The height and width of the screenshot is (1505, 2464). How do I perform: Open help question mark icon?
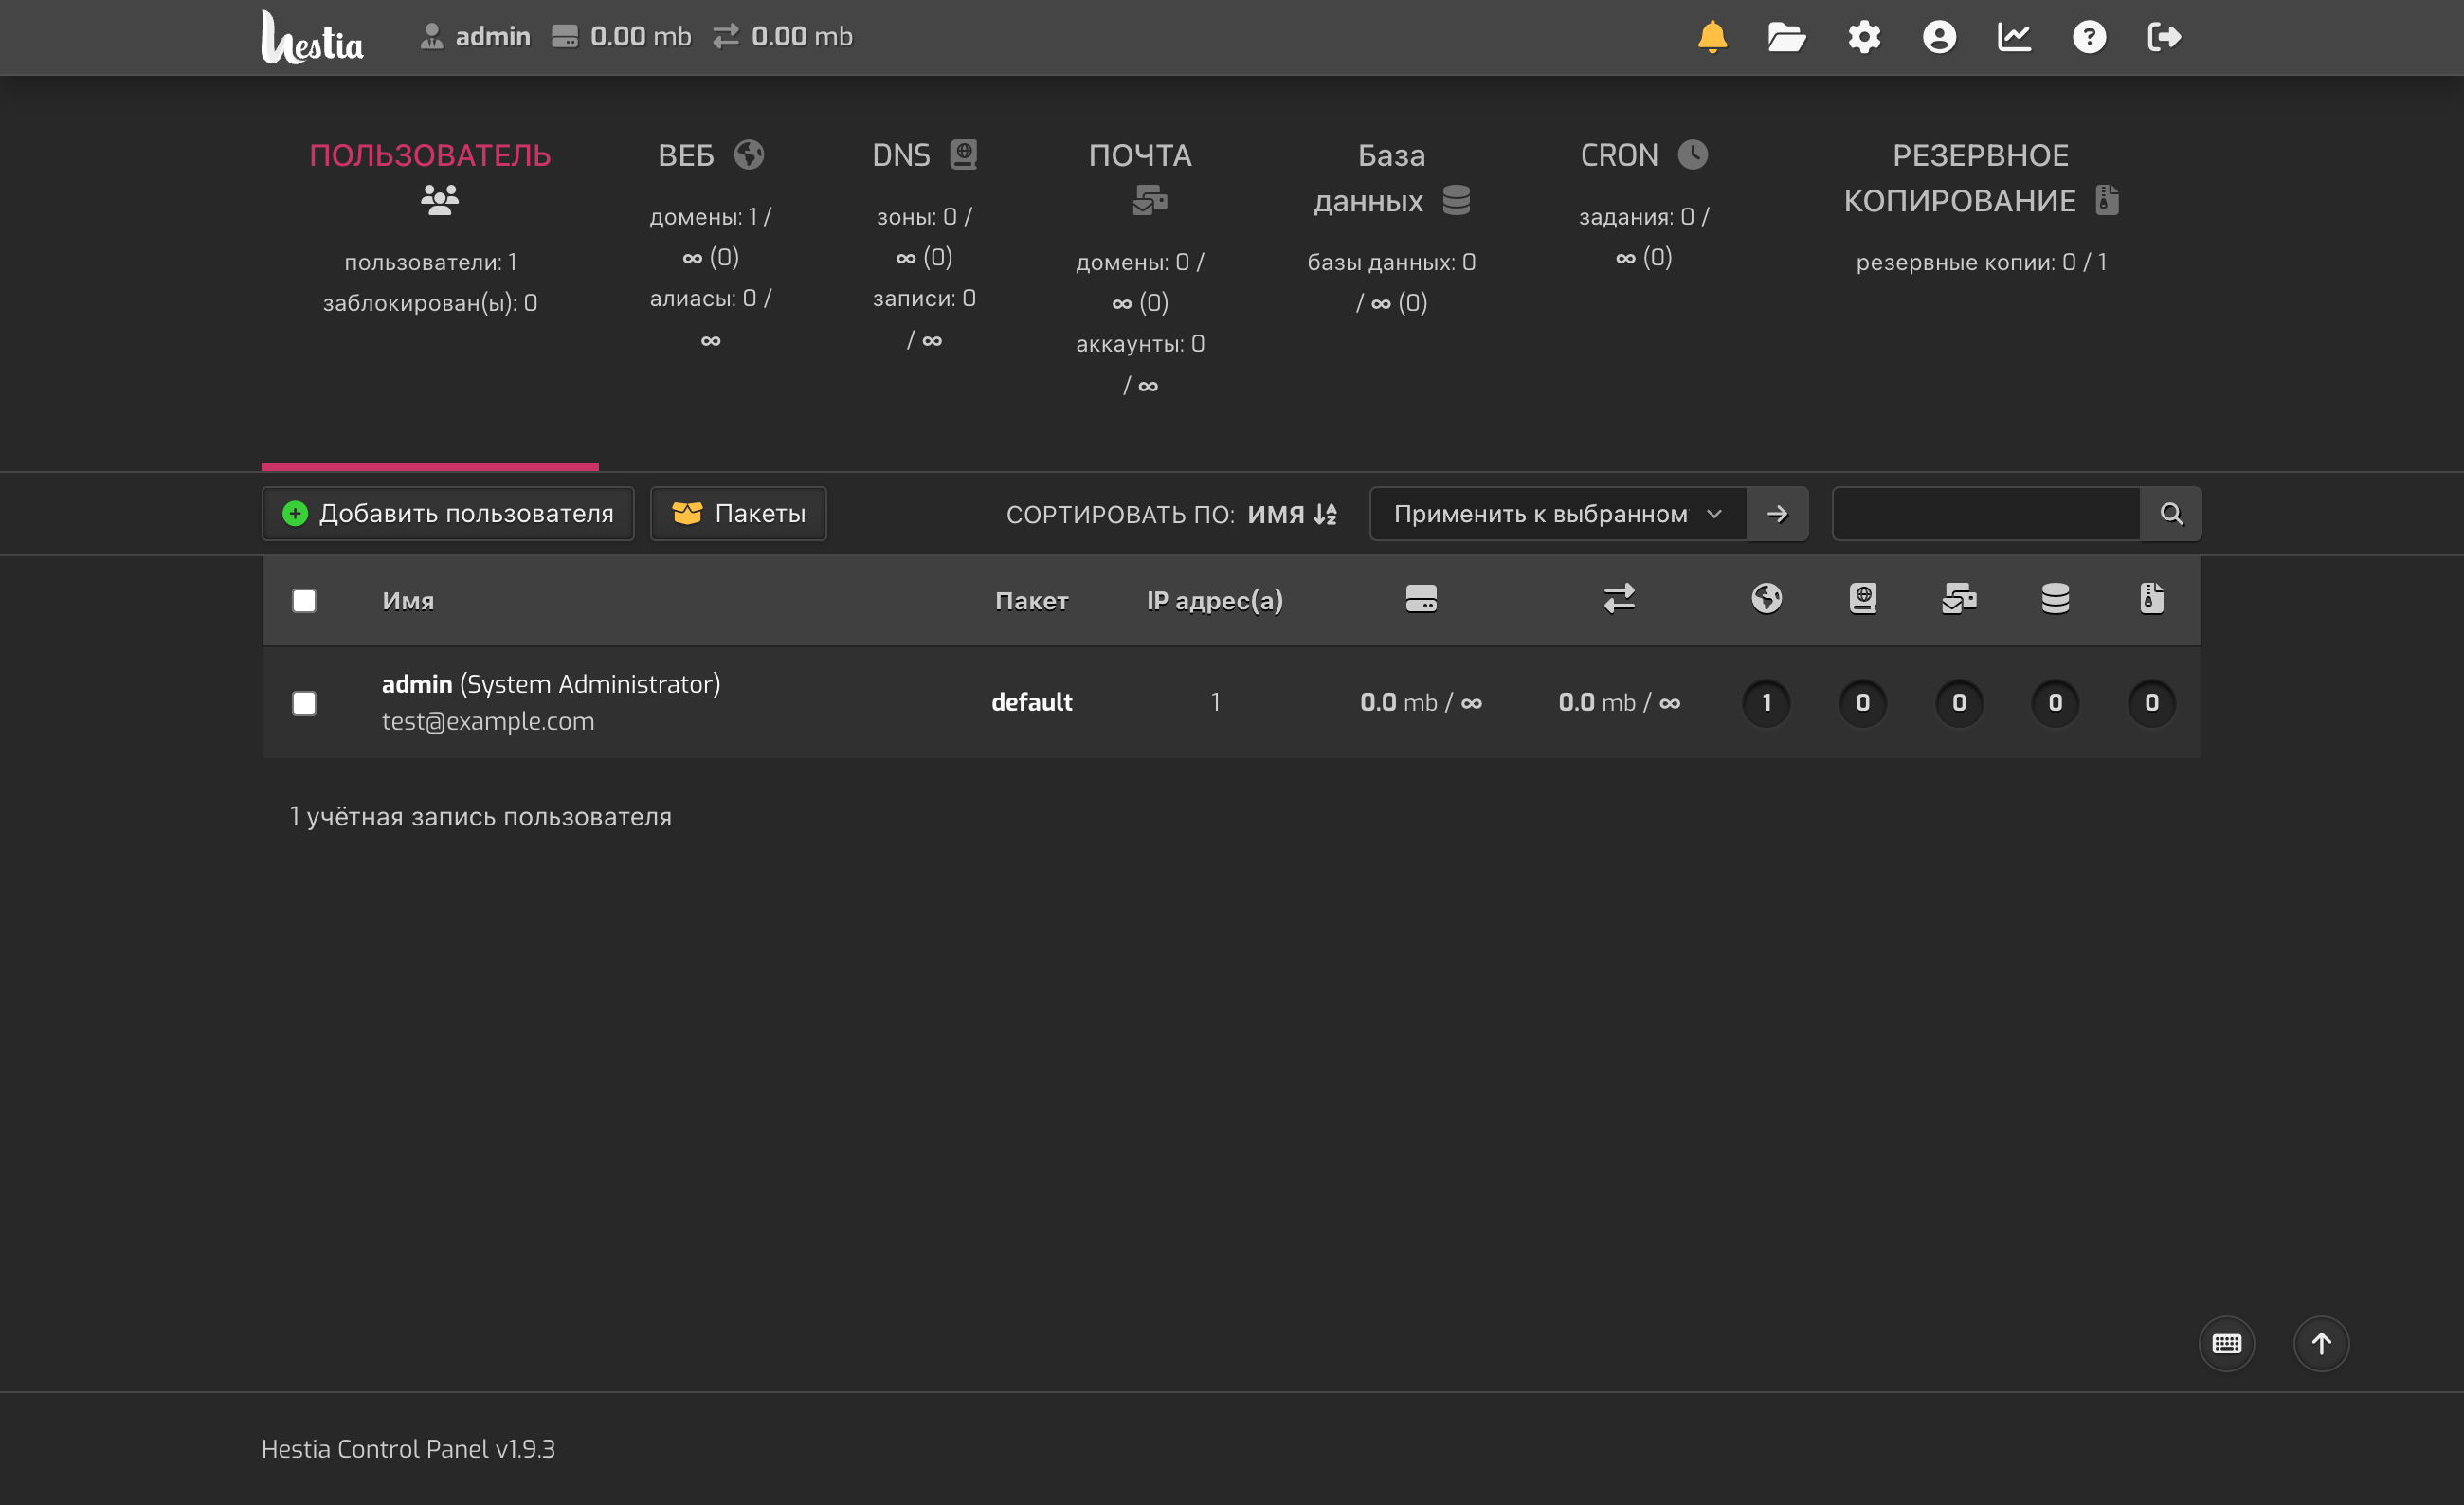(x=2089, y=37)
